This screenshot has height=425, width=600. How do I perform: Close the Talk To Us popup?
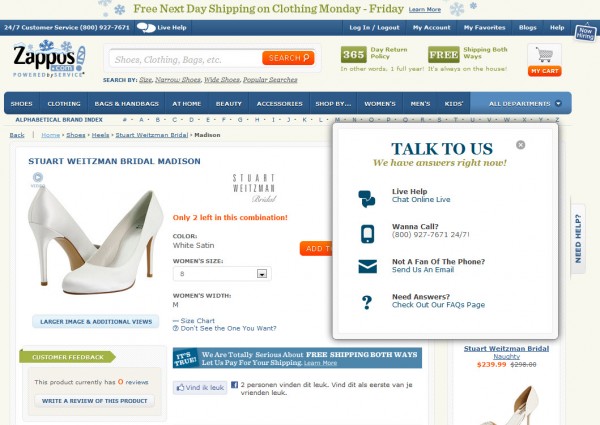[520, 145]
